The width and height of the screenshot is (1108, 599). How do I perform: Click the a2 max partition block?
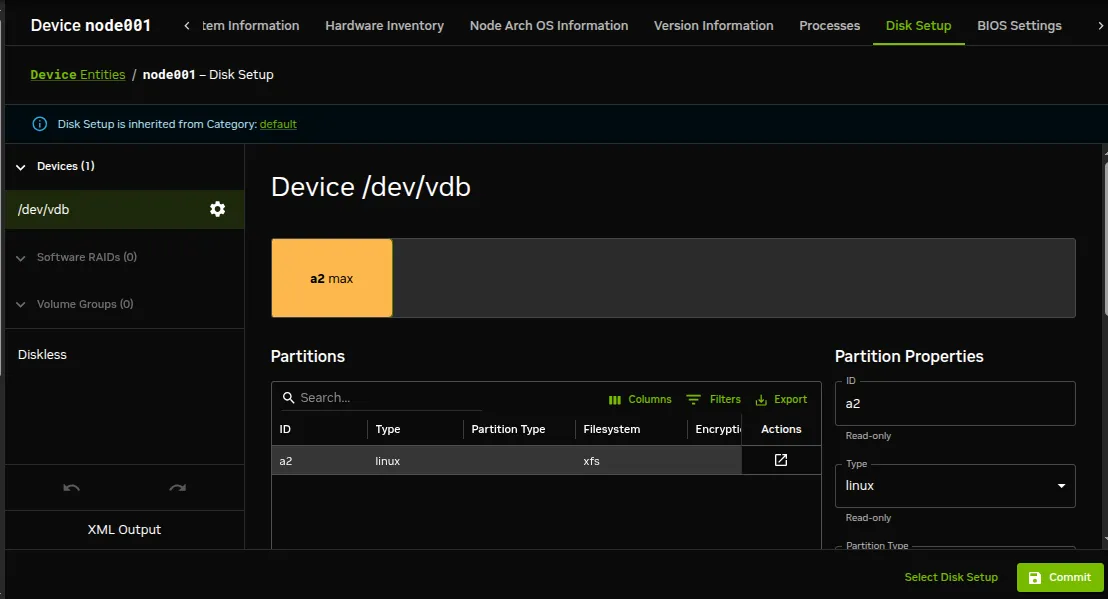pos(331,278)
